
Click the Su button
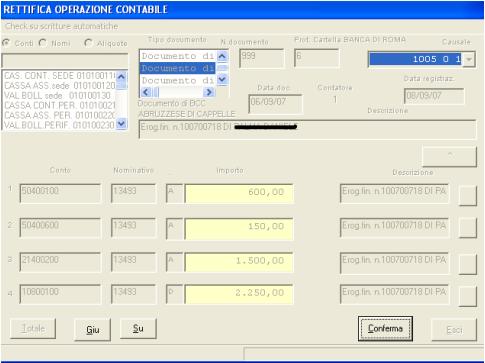pyautogui.click(x=138, y=329)
